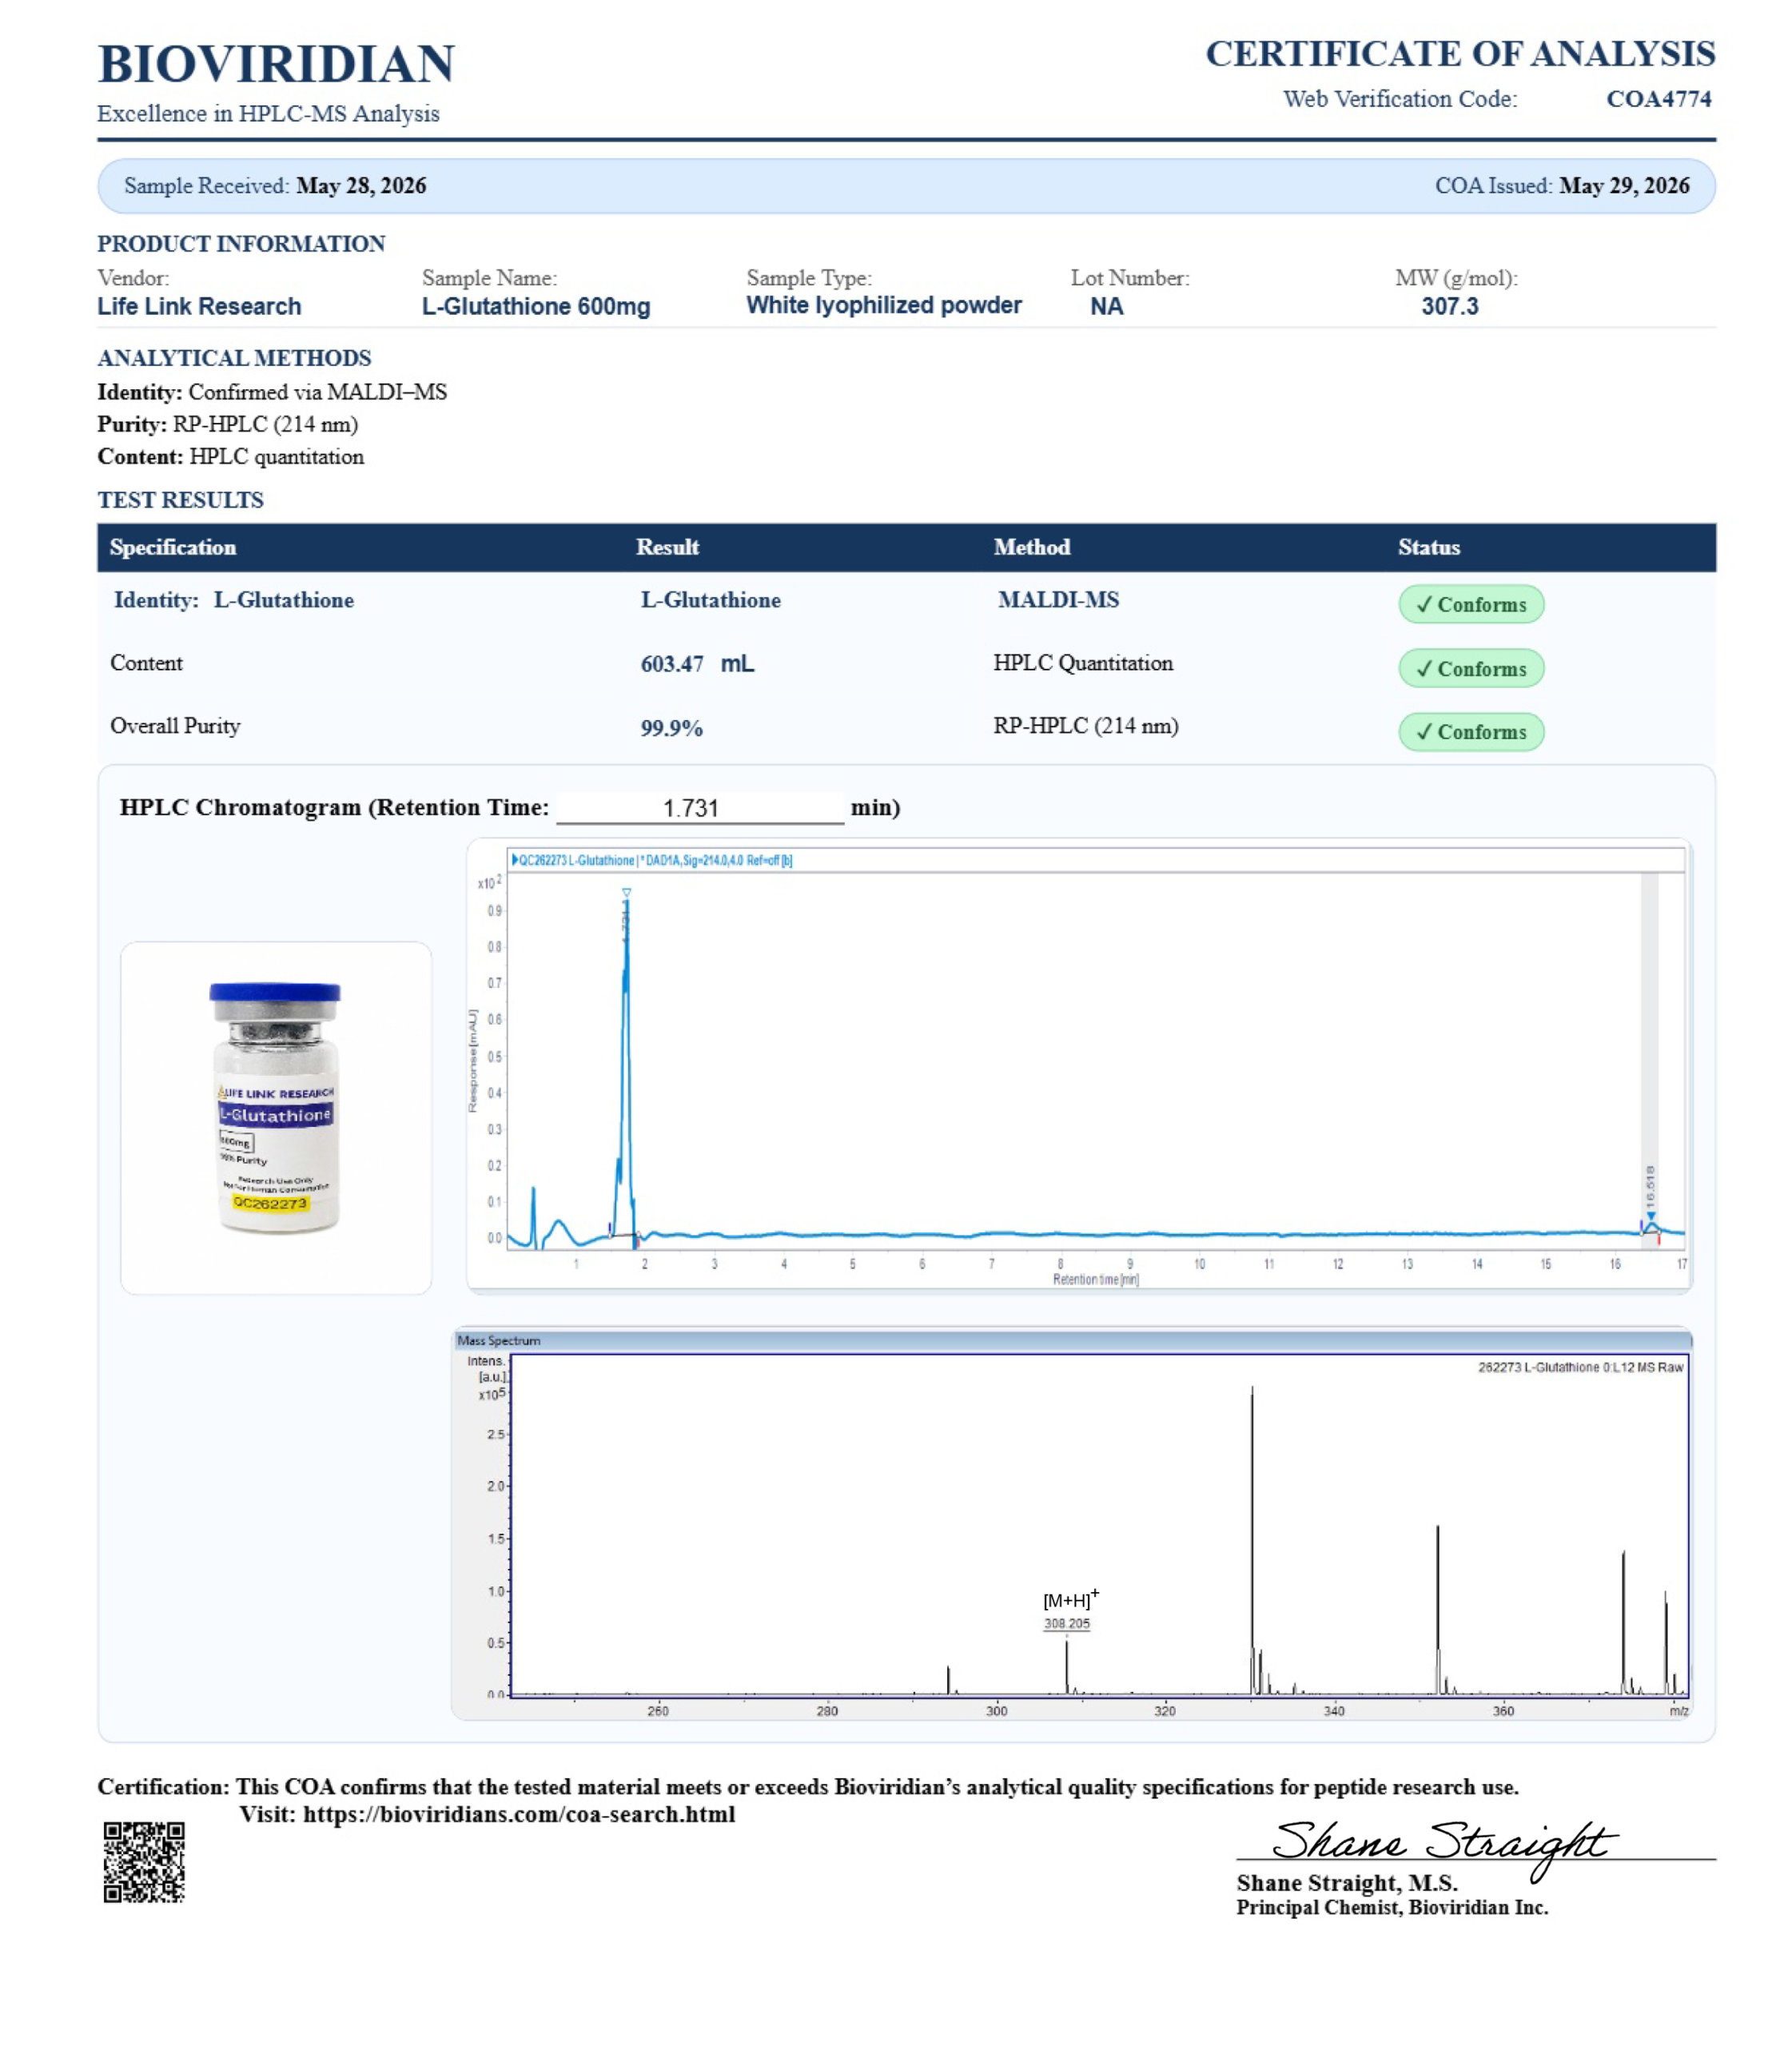The image size is (1792, 2046).
Task: Click the MALDI-MS method cell
Action: tap(1058, 600)
